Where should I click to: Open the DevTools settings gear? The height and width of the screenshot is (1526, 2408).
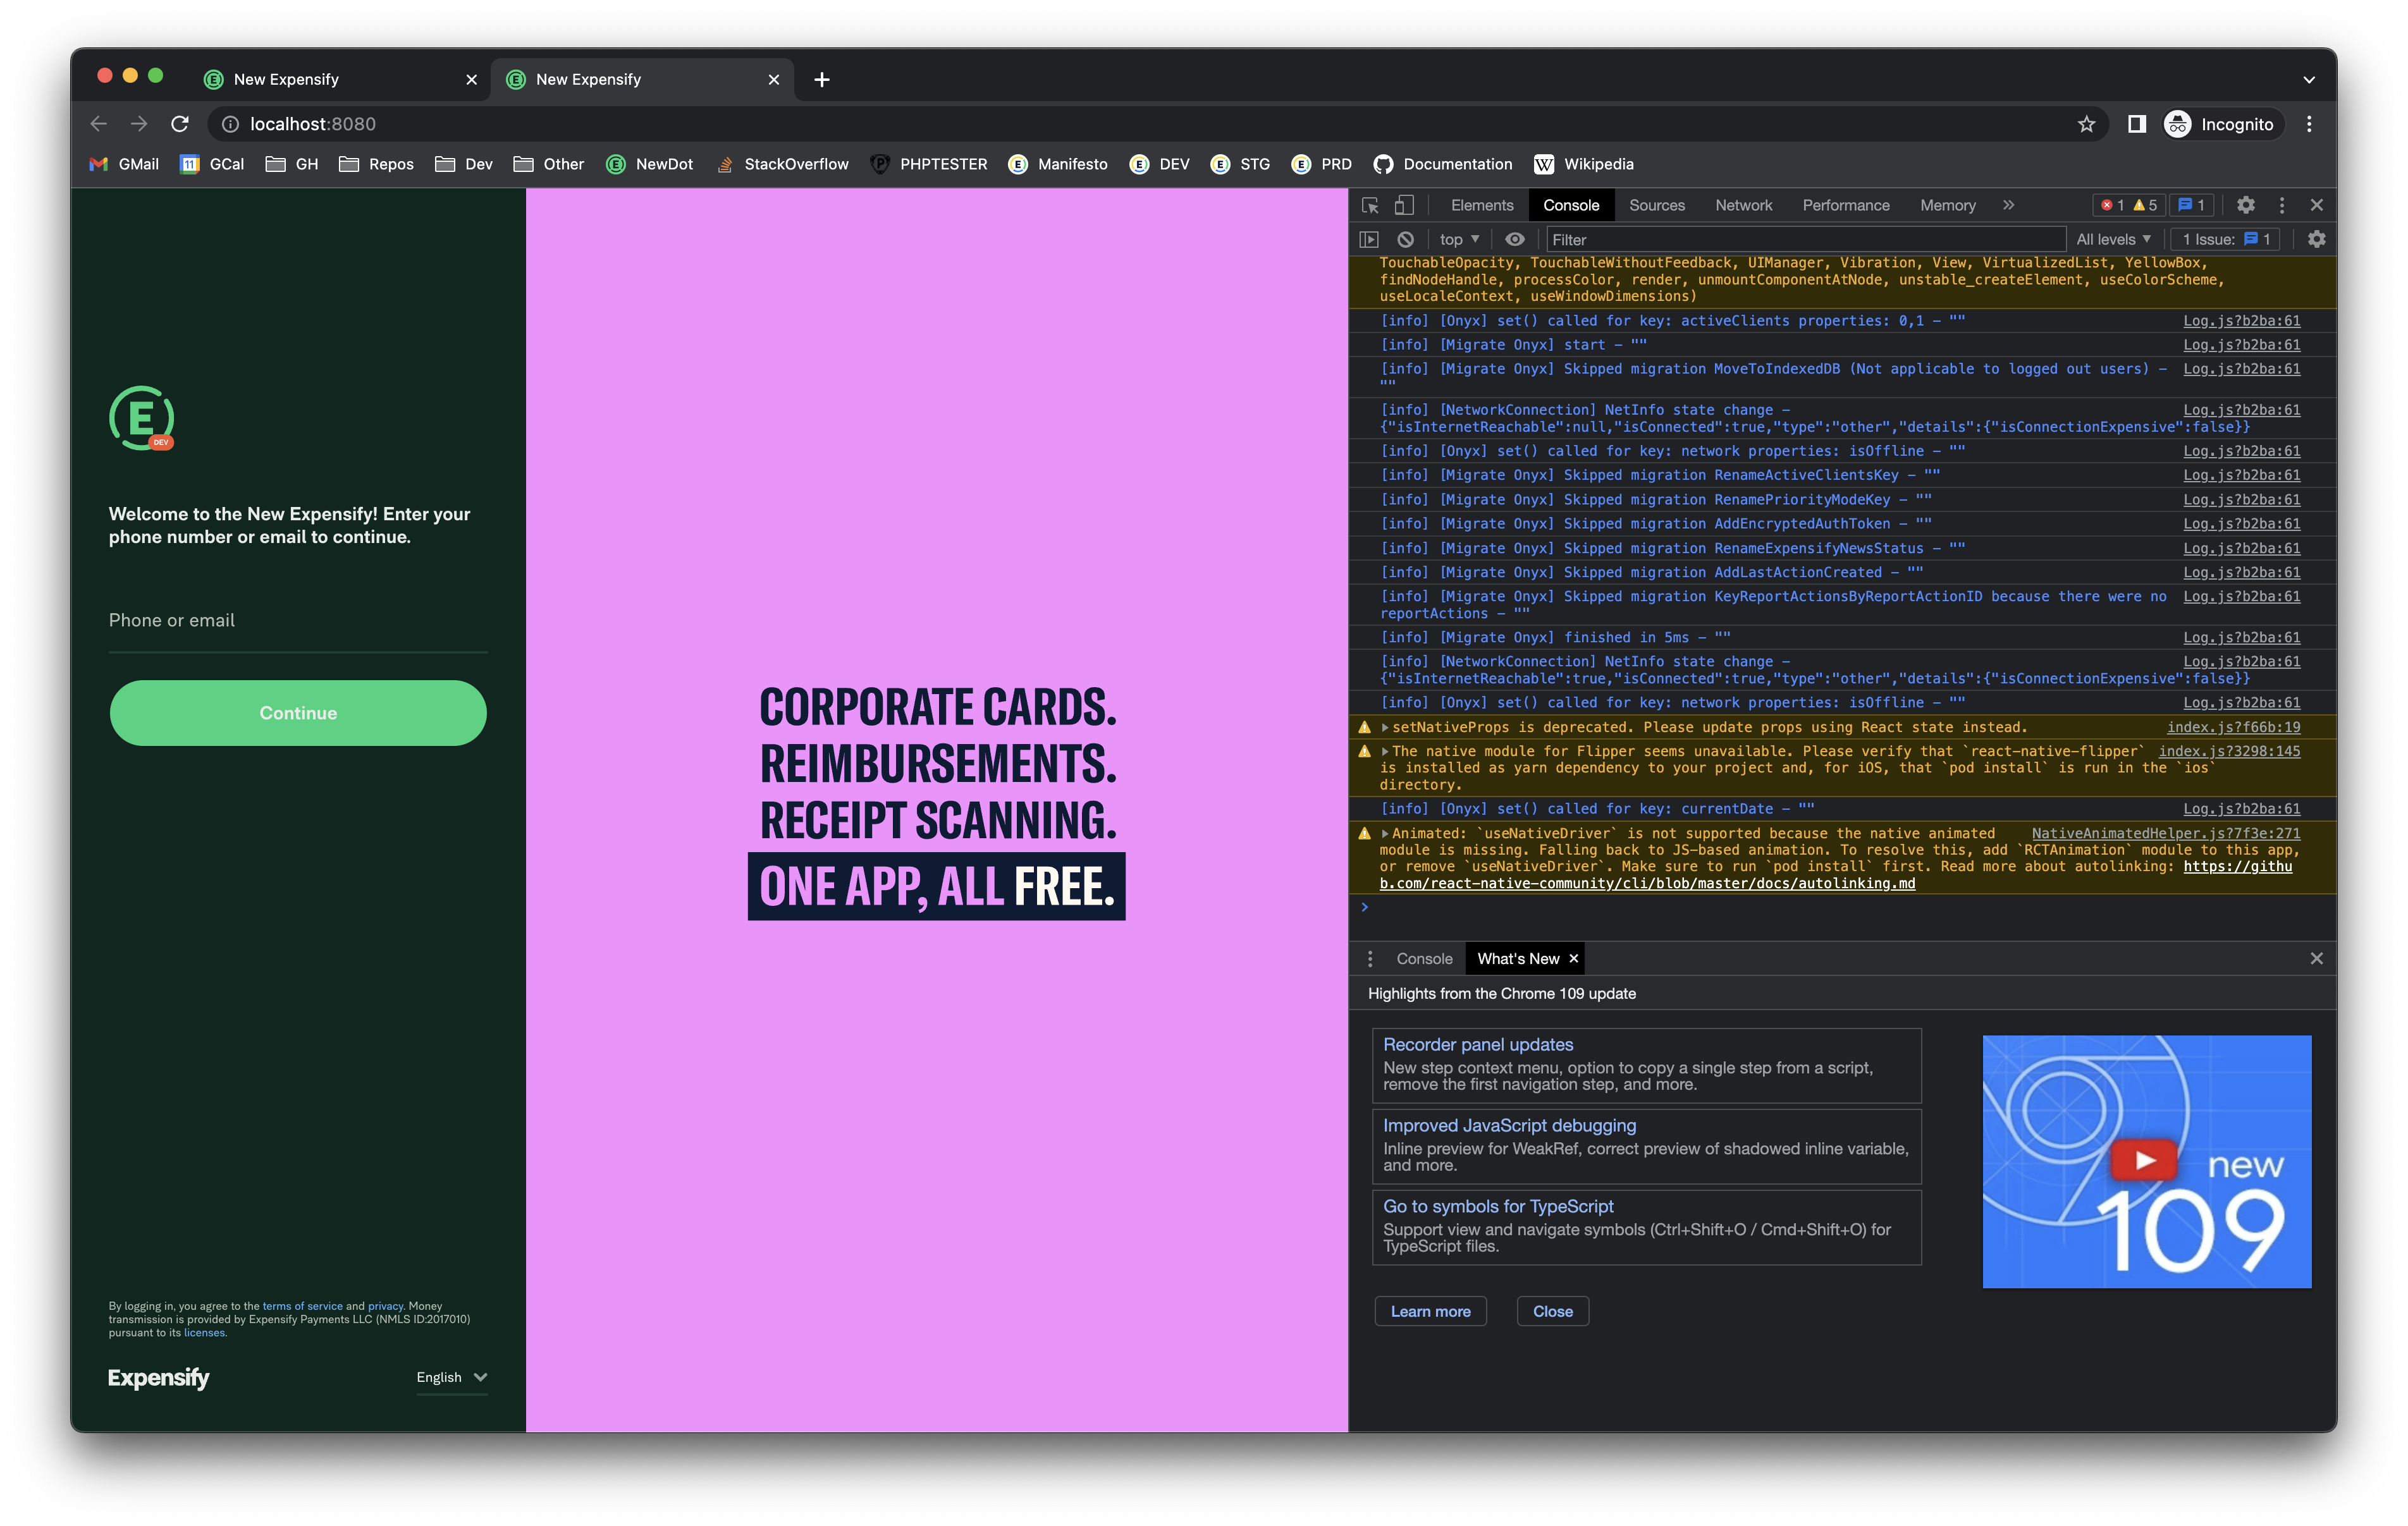pyautogui.click(x=2245, y=205)
